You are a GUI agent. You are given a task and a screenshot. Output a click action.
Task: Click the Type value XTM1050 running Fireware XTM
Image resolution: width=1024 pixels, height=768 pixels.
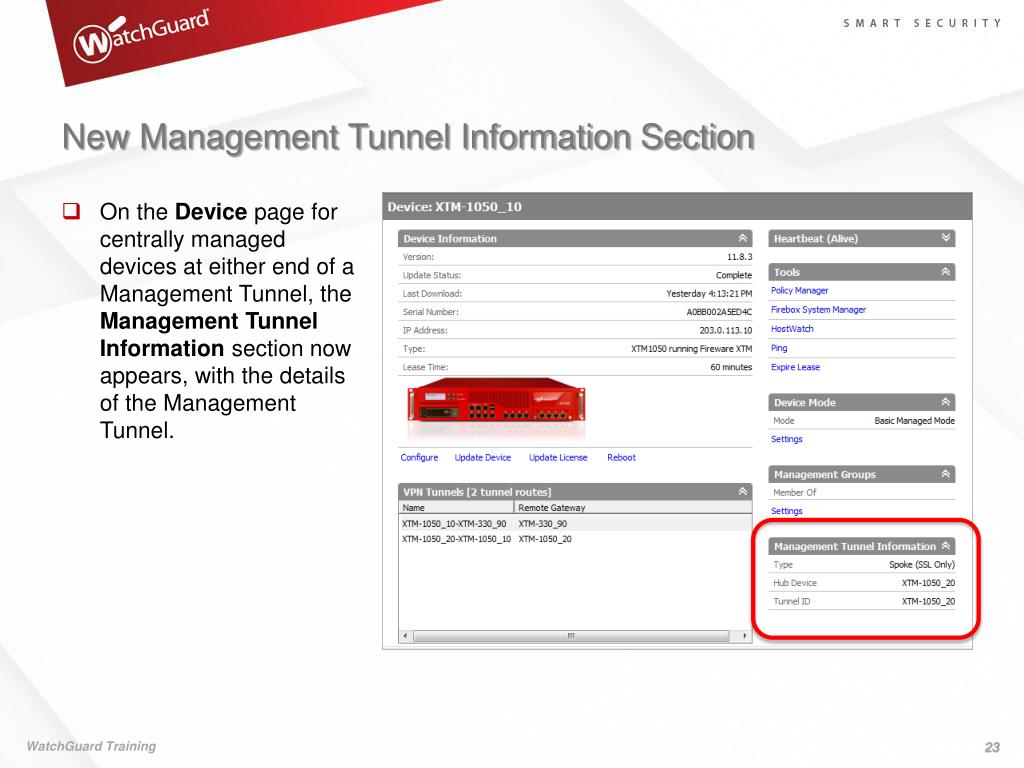click(692, 349)
